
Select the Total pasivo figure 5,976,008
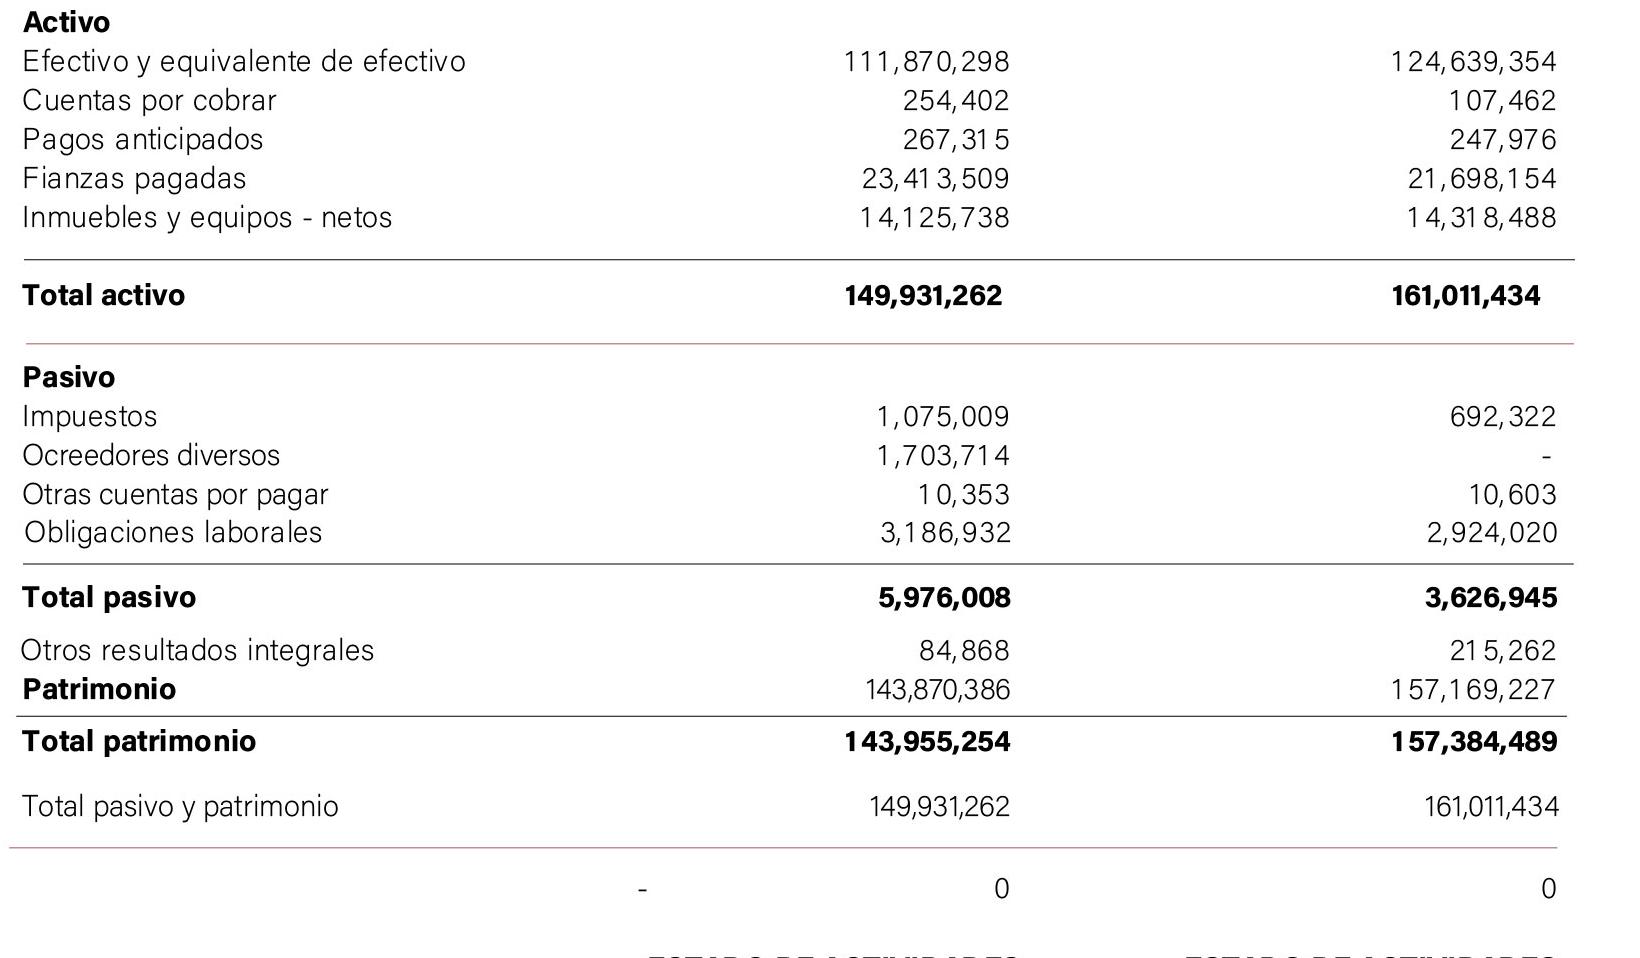[x=944, y=598]
